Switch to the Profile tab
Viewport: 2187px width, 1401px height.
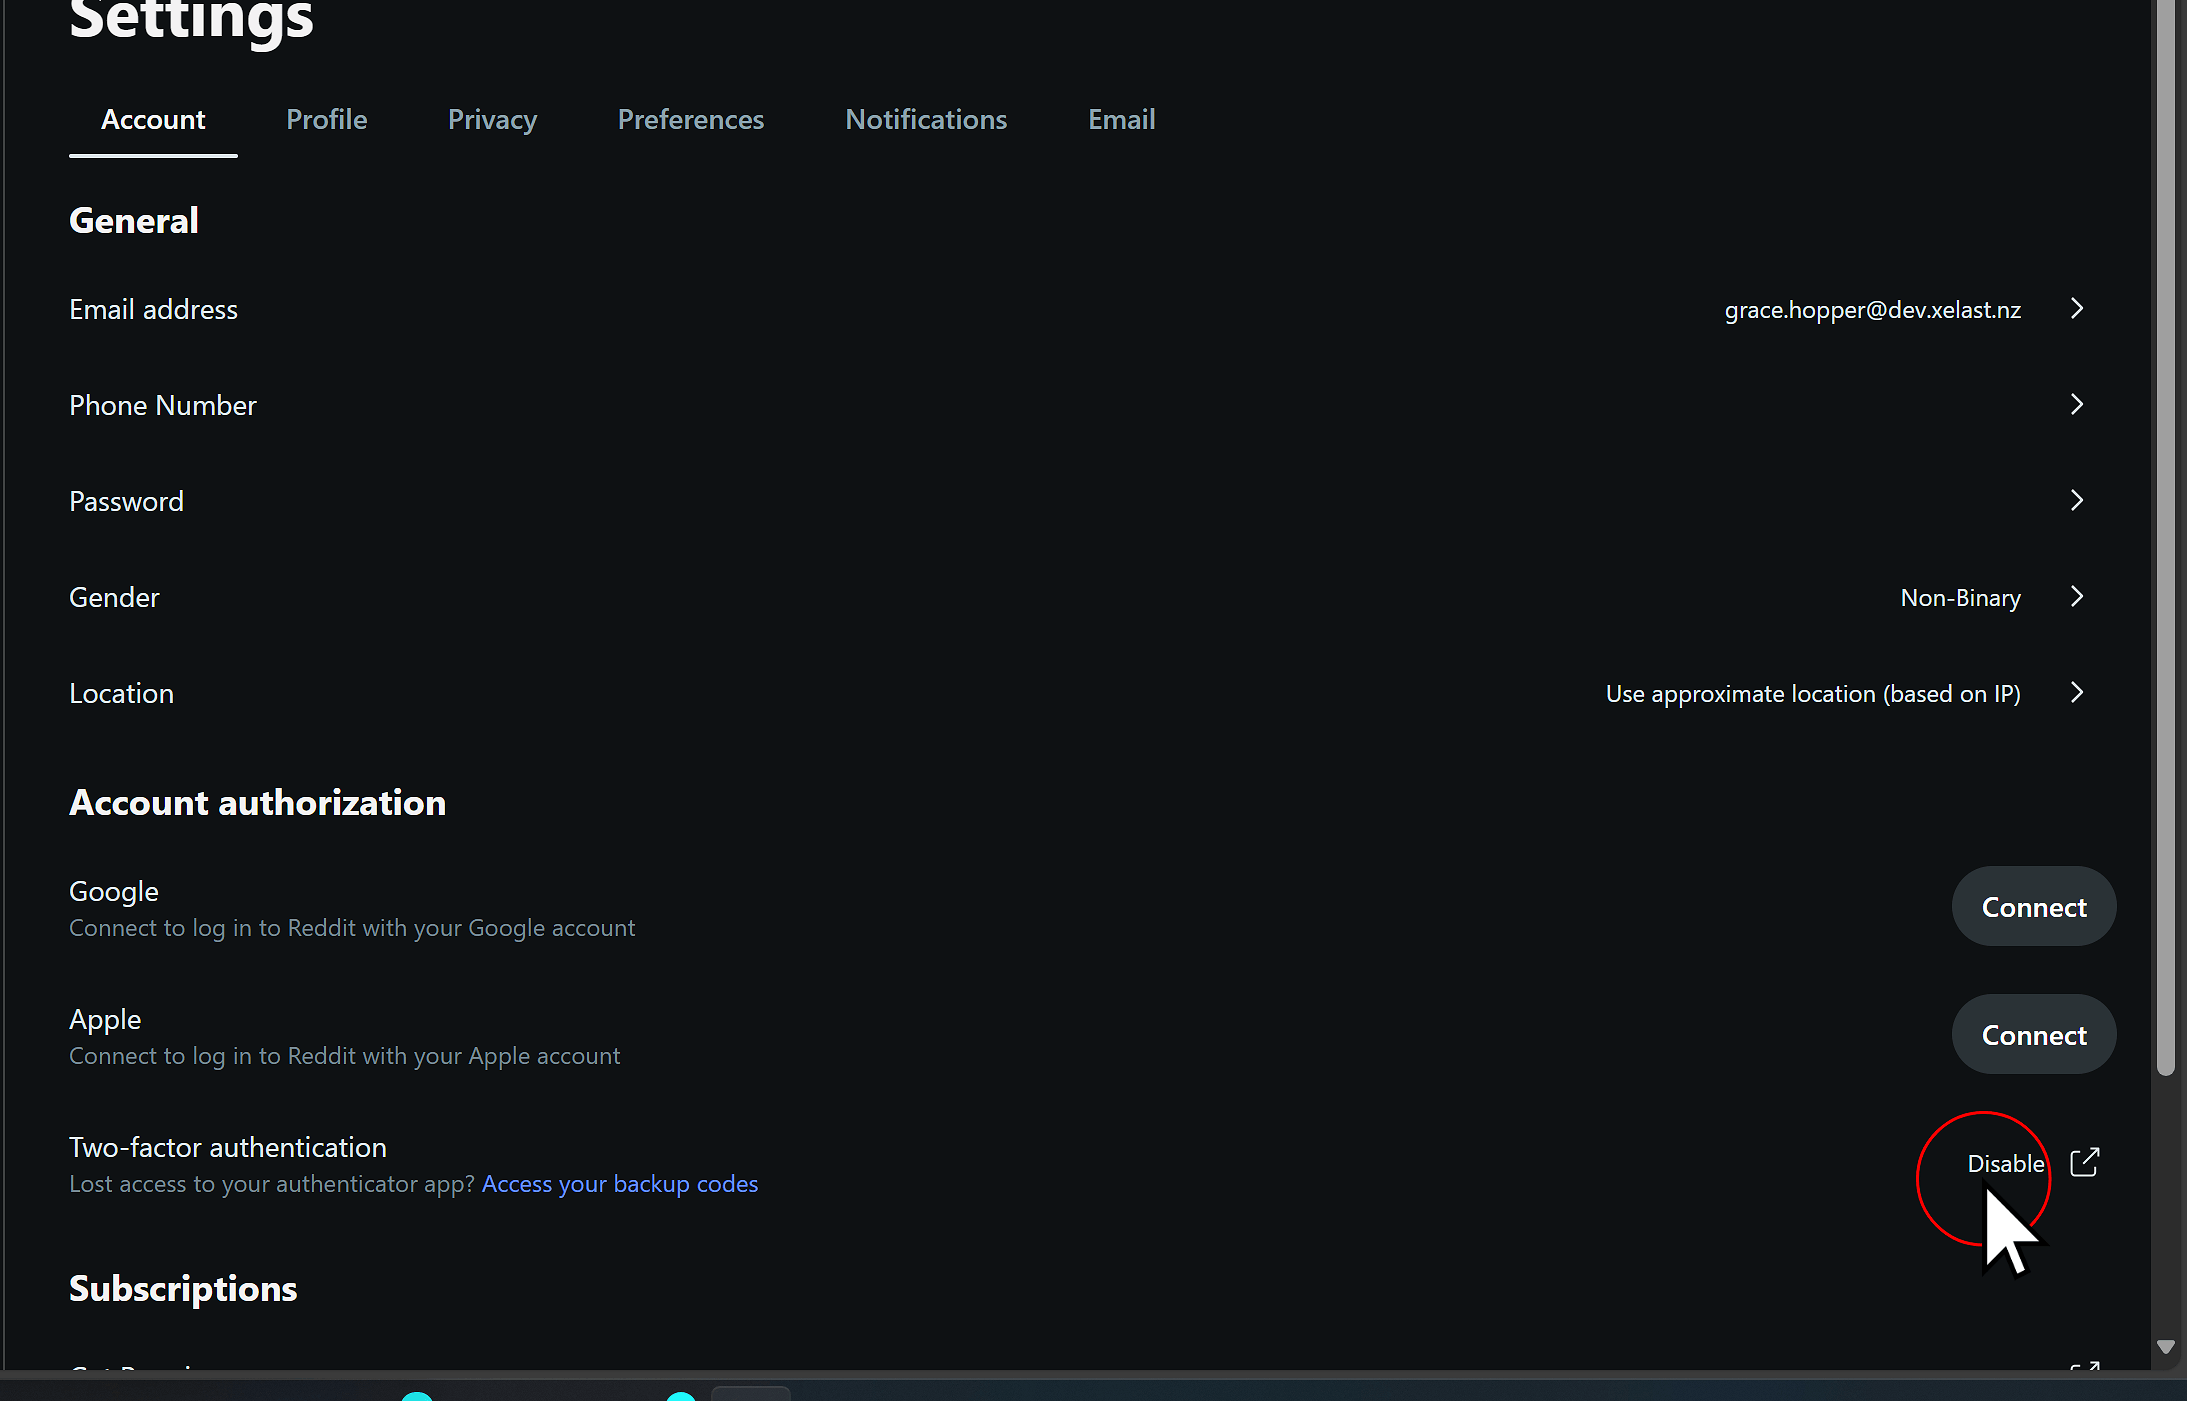(326, 119)
